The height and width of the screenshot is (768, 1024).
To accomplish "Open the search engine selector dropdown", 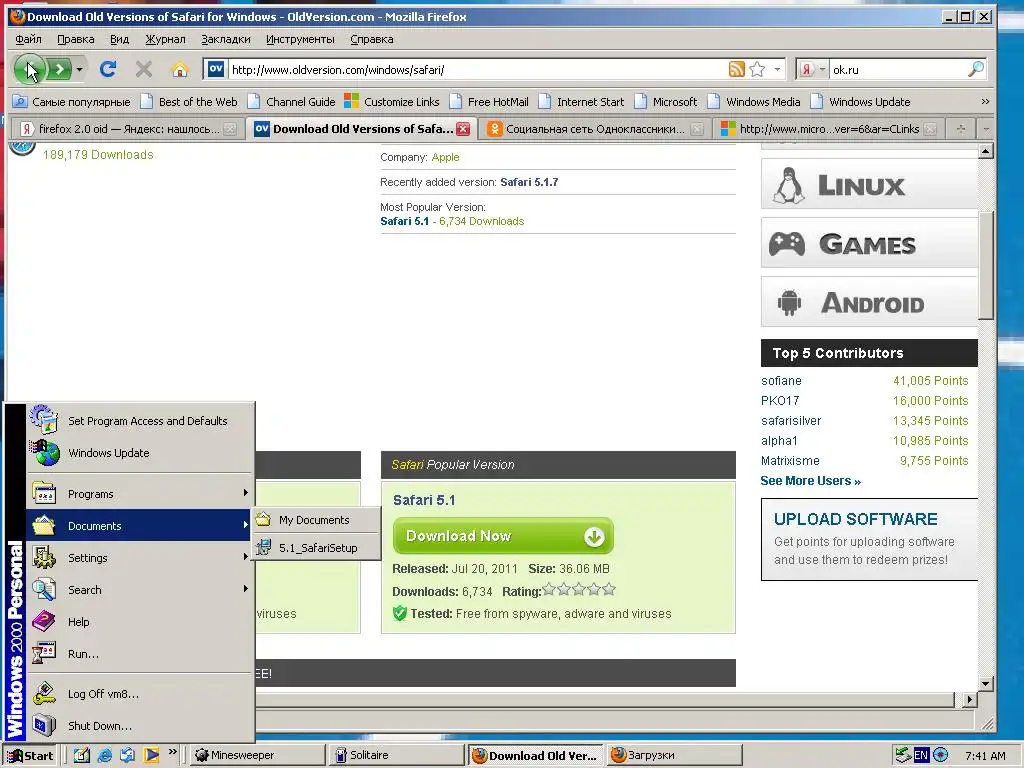I will coord(822,69).
